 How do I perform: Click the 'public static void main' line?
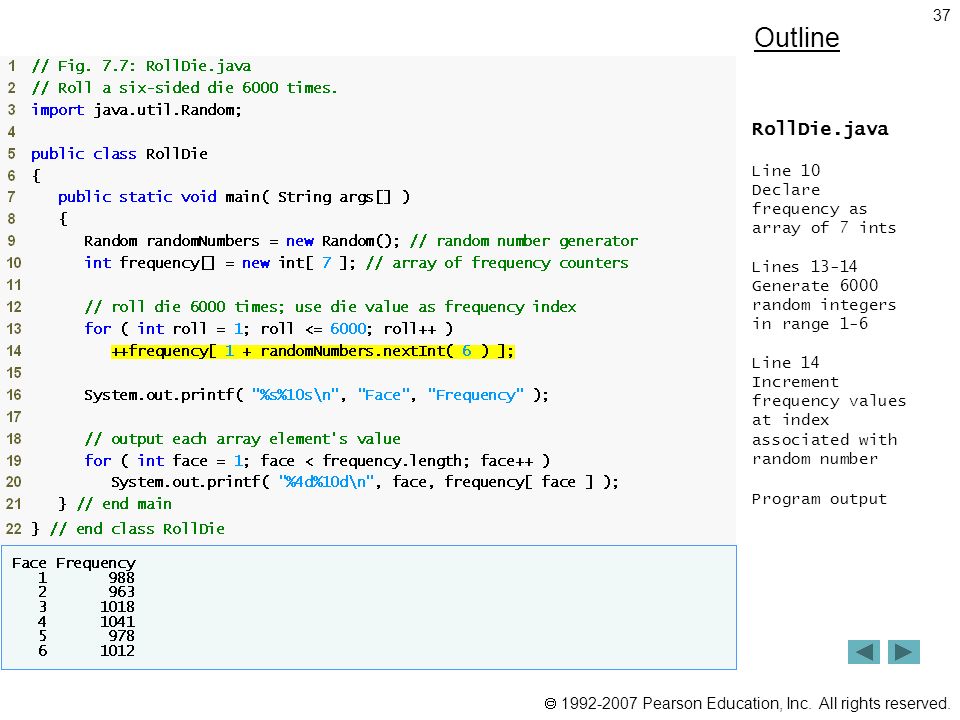234,197
